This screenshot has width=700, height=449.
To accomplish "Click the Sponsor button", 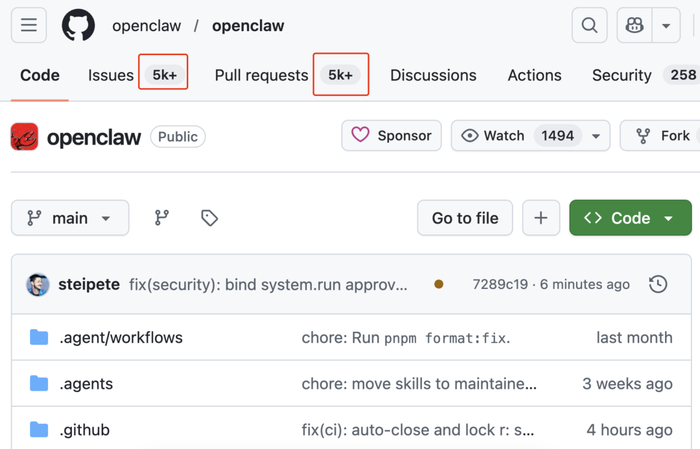I will pyautogui.click(x=391, y=136).
